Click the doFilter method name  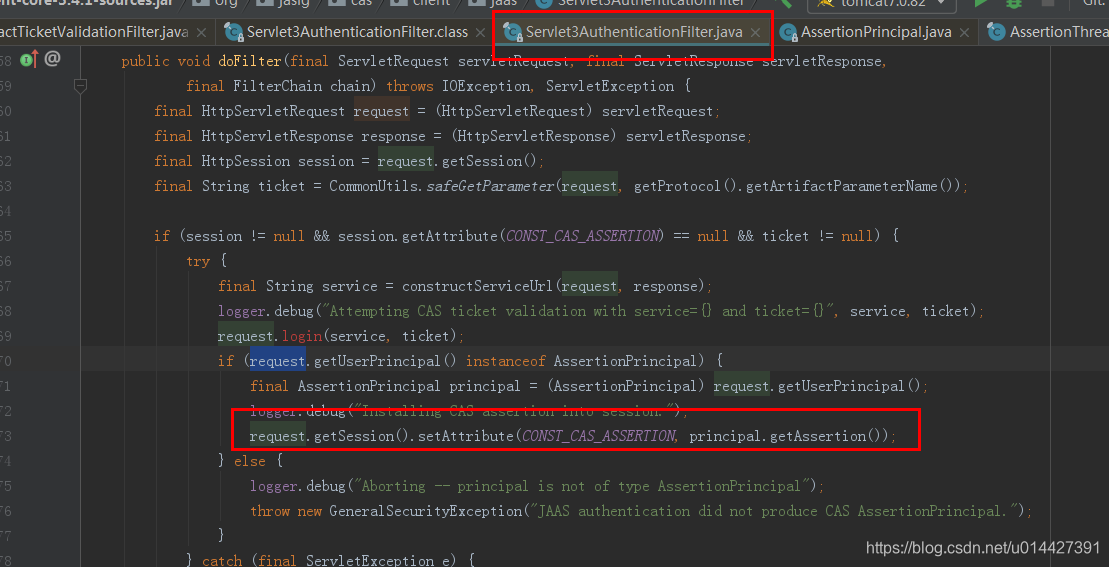(250, 62)
